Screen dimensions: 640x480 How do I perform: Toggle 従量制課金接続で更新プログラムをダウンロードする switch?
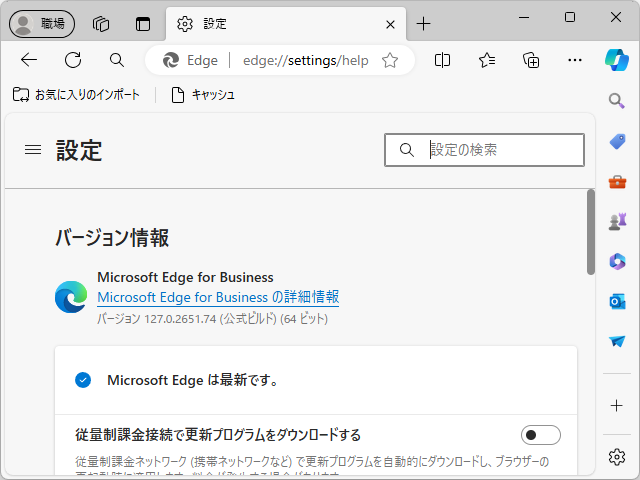[x=540, y=435]
